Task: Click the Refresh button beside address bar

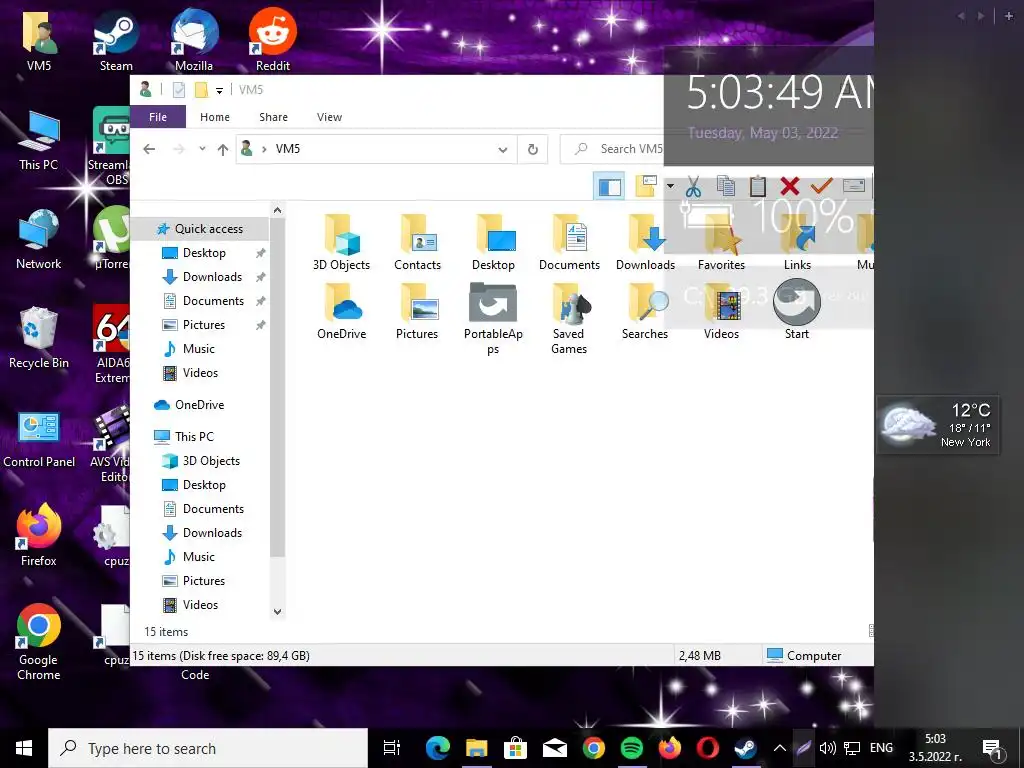Action: click(533, 150)
